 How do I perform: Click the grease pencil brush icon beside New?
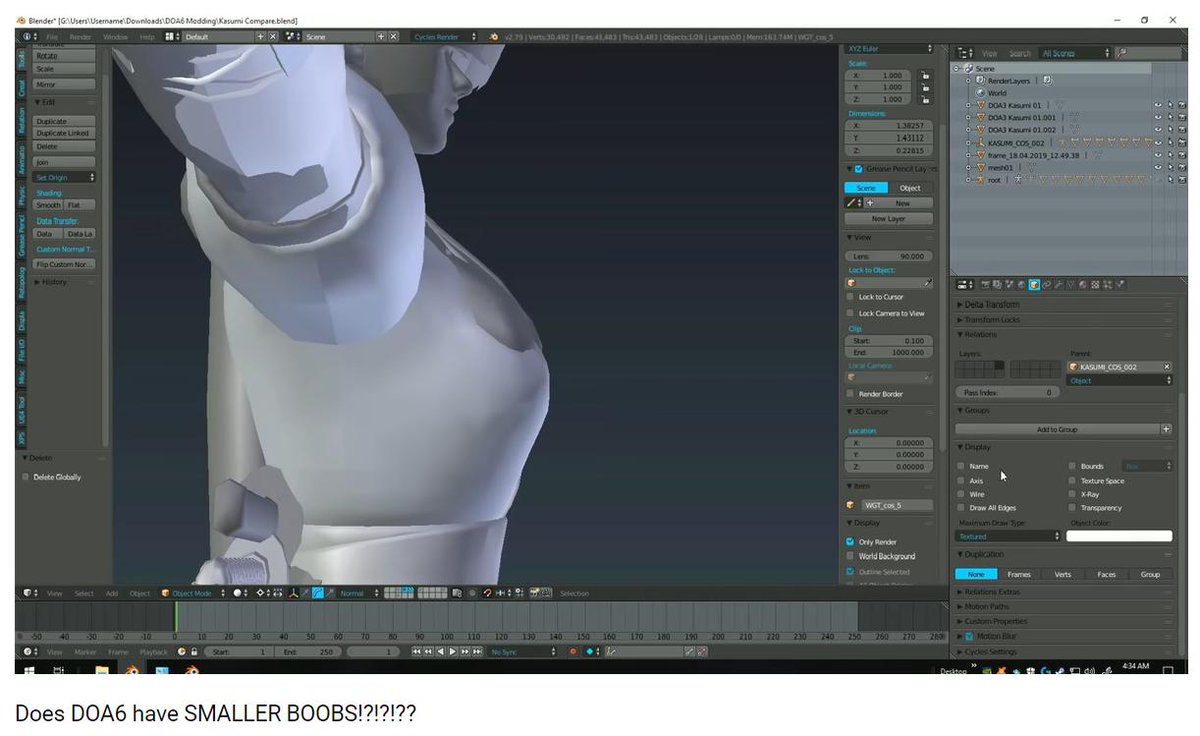852,203
